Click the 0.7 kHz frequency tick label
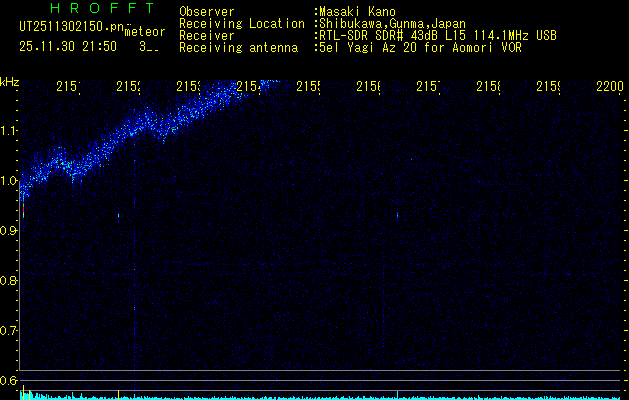The height and width of the screenshot is (400, 629). coord(9,331)
